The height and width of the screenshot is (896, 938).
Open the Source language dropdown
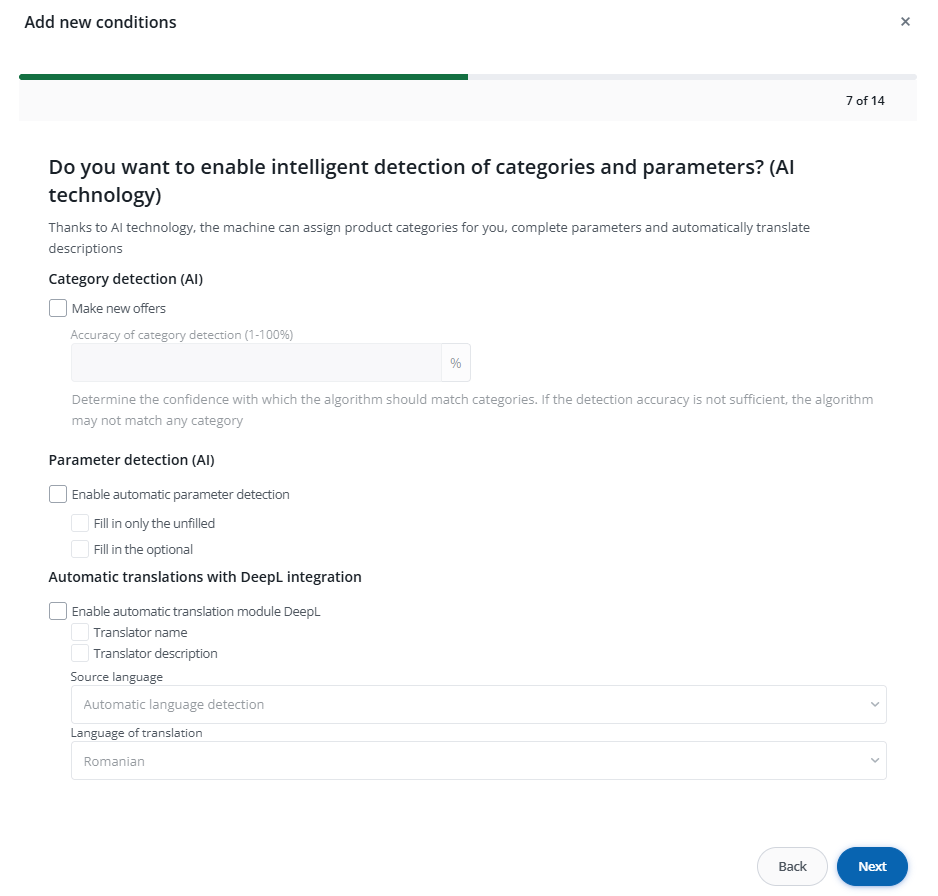click(478, 704)
